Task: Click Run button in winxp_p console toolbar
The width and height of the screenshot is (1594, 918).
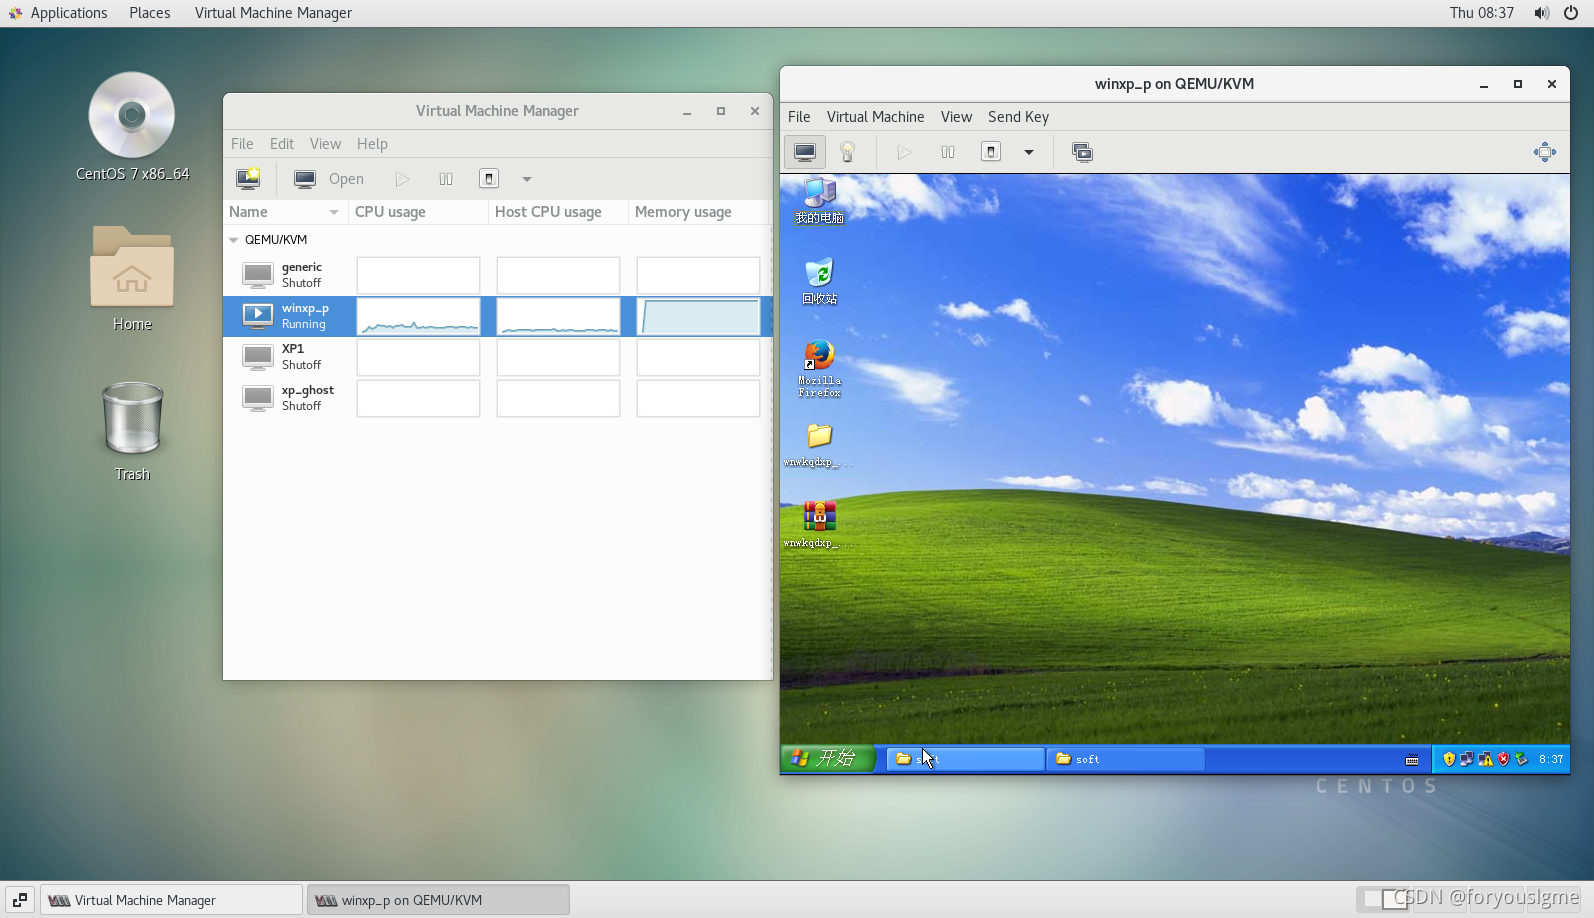Action: [x=904, y=152]
